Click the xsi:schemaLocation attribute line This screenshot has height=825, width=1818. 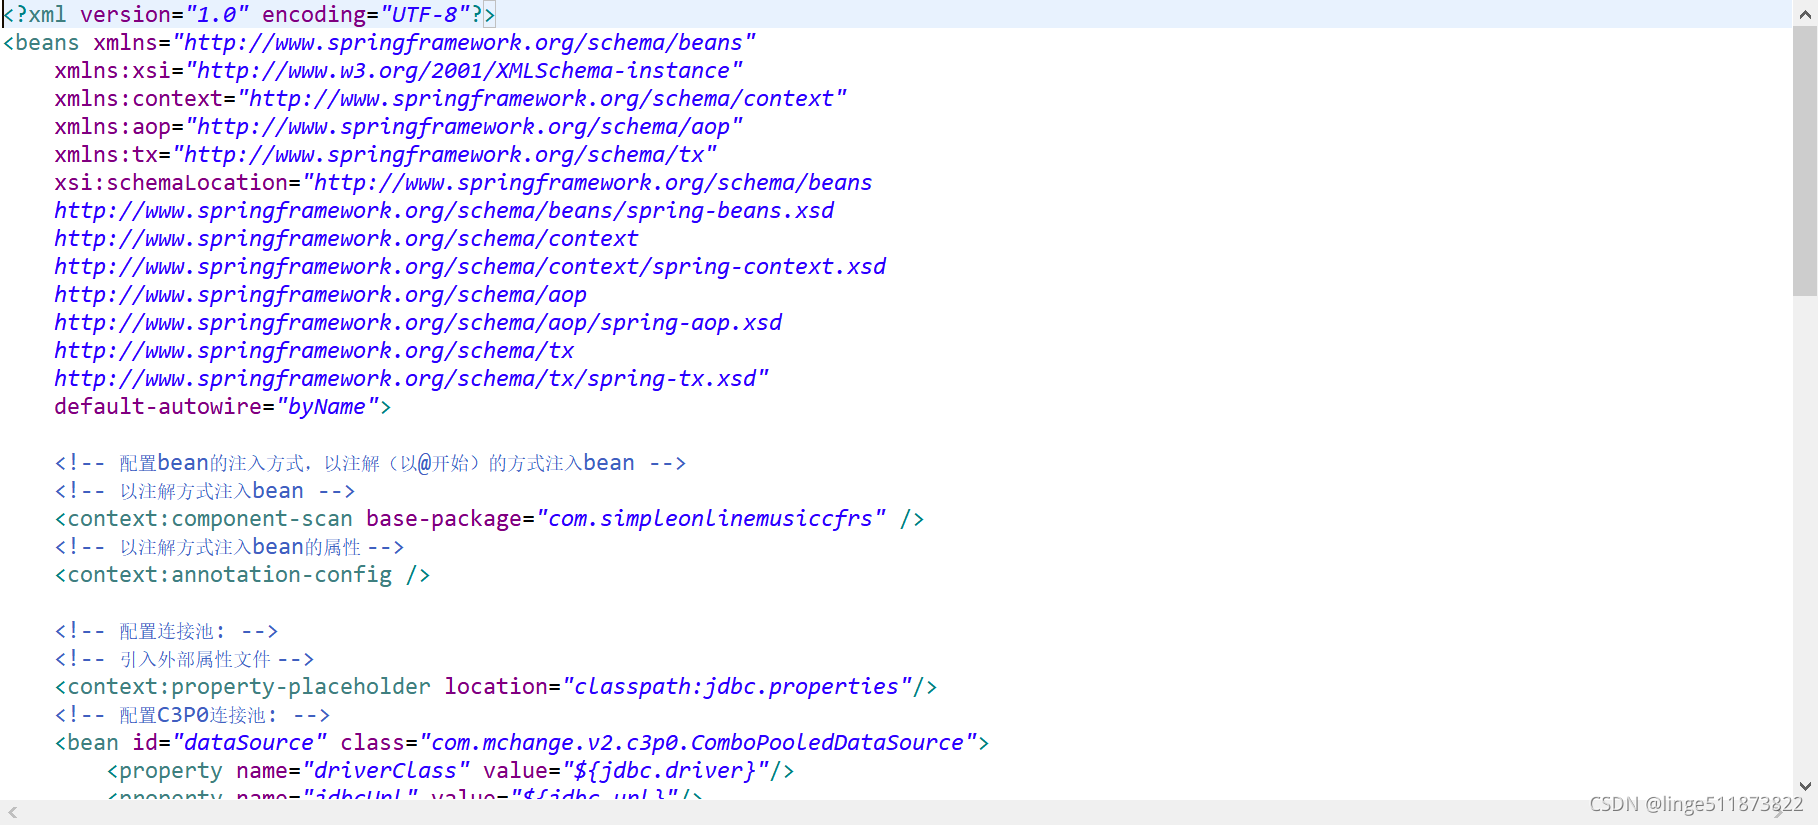coord(463,183)
